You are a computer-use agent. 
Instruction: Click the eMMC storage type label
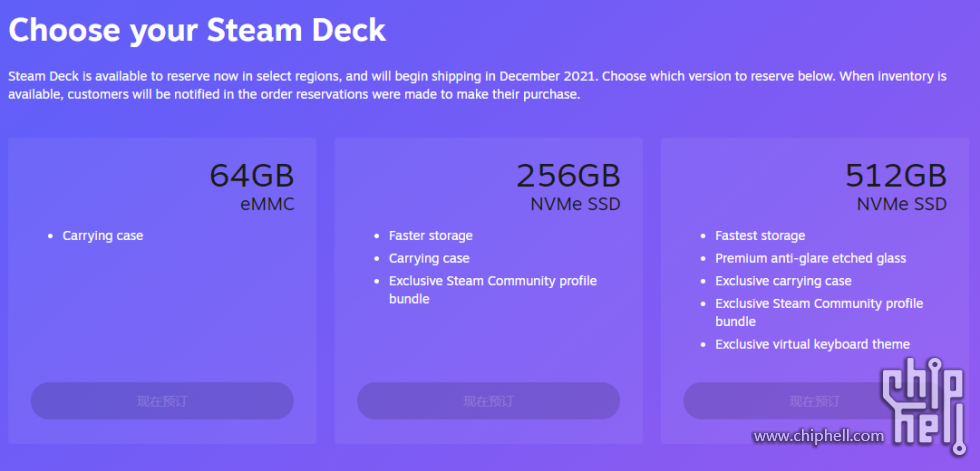pyautogui.click(x=267, y=204)
